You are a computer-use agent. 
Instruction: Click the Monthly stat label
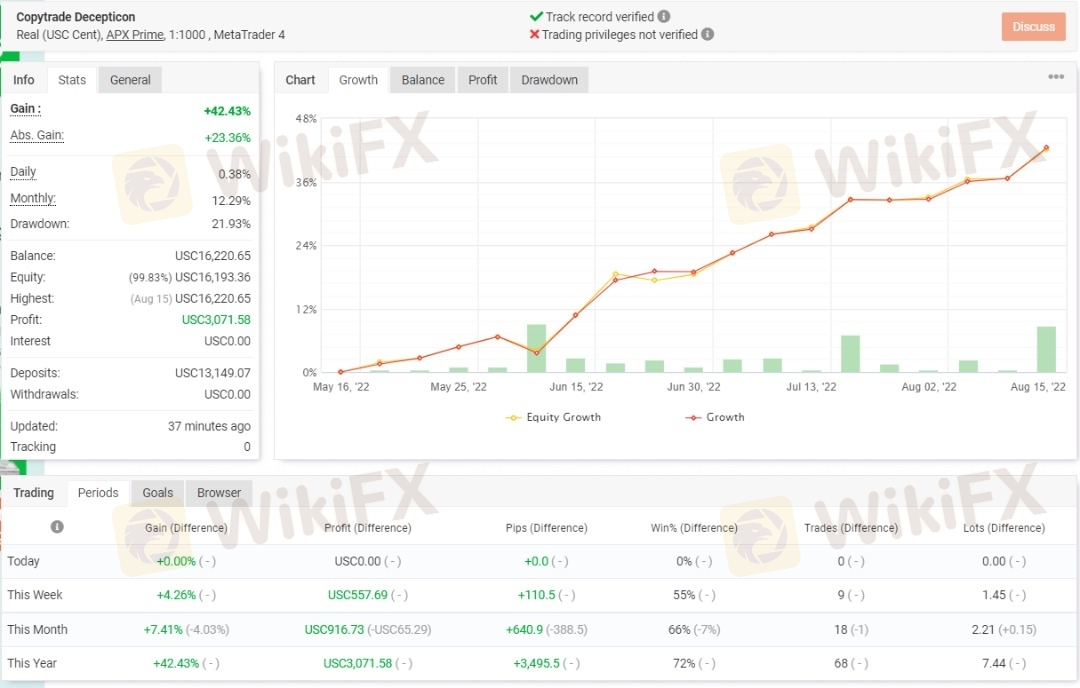(x=33, y=199)
